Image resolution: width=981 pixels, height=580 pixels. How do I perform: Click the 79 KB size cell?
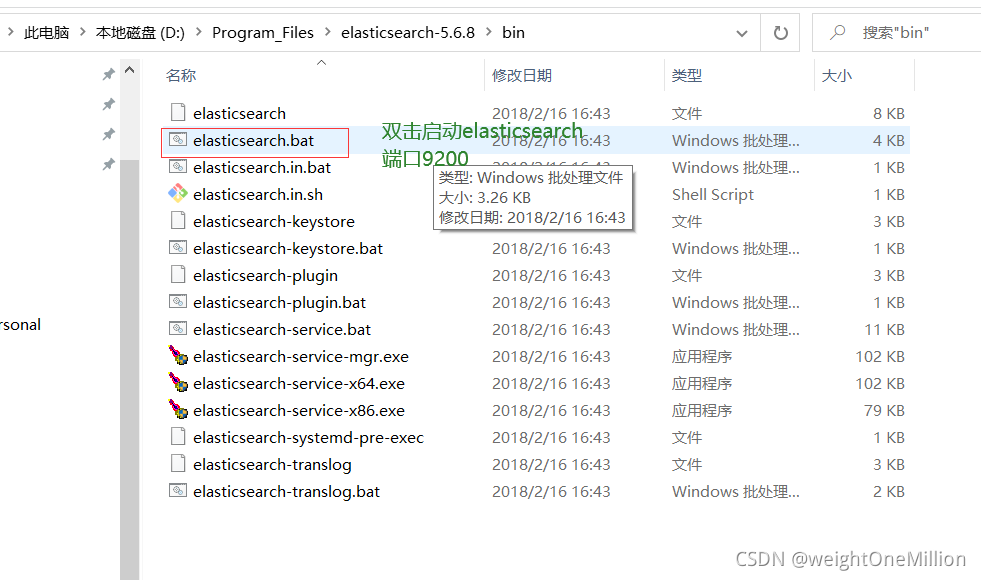[x=884, y=410]
